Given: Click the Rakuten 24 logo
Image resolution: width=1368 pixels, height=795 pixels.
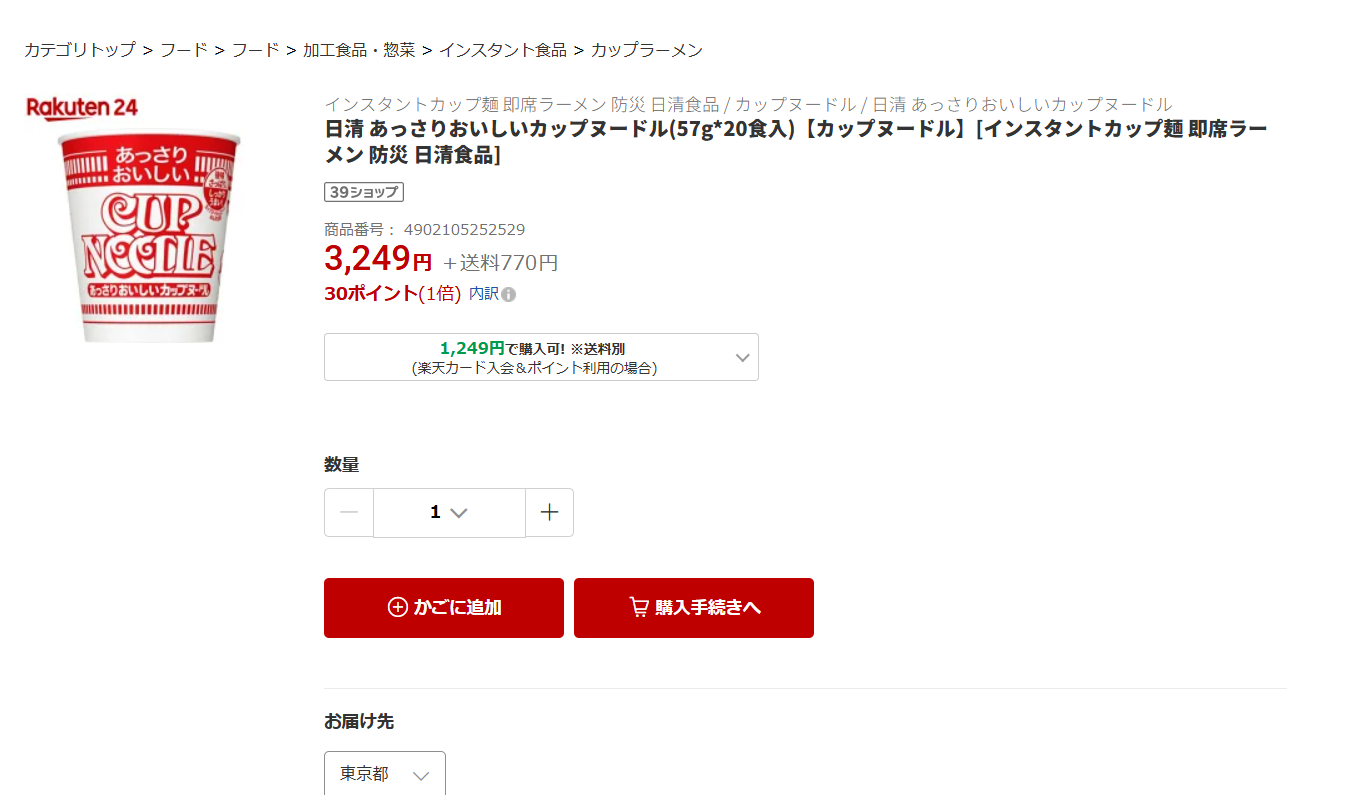Looking at the screenshot, I should pos(82,107).
